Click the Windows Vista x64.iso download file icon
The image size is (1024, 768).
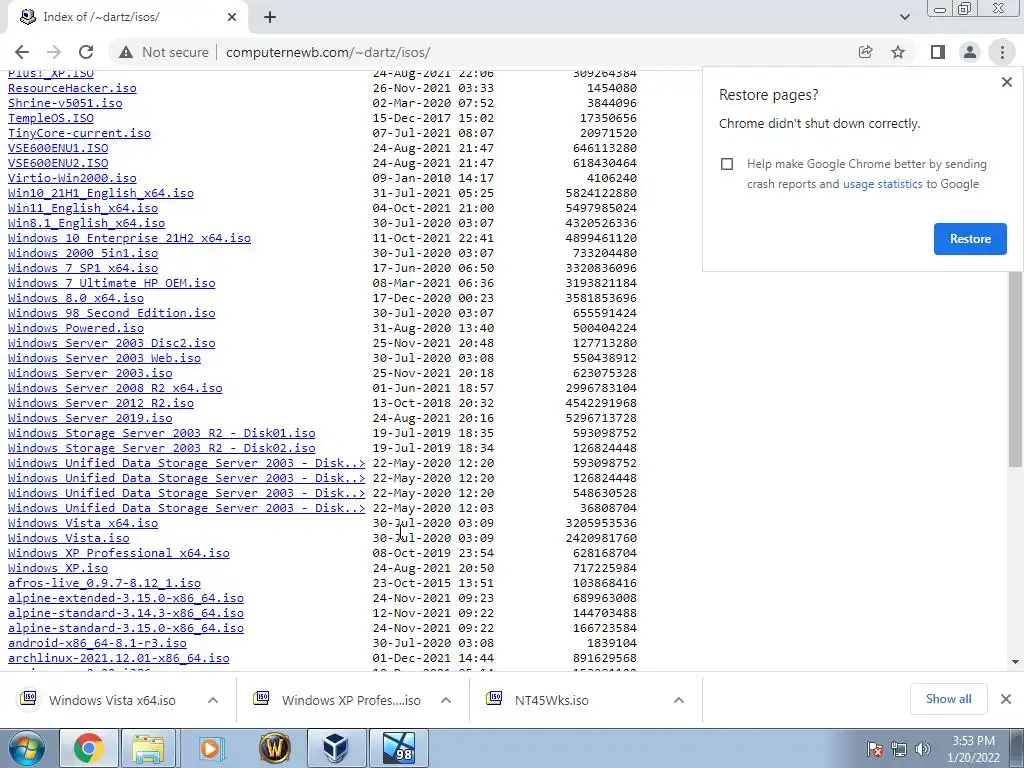tap(28, 699)
